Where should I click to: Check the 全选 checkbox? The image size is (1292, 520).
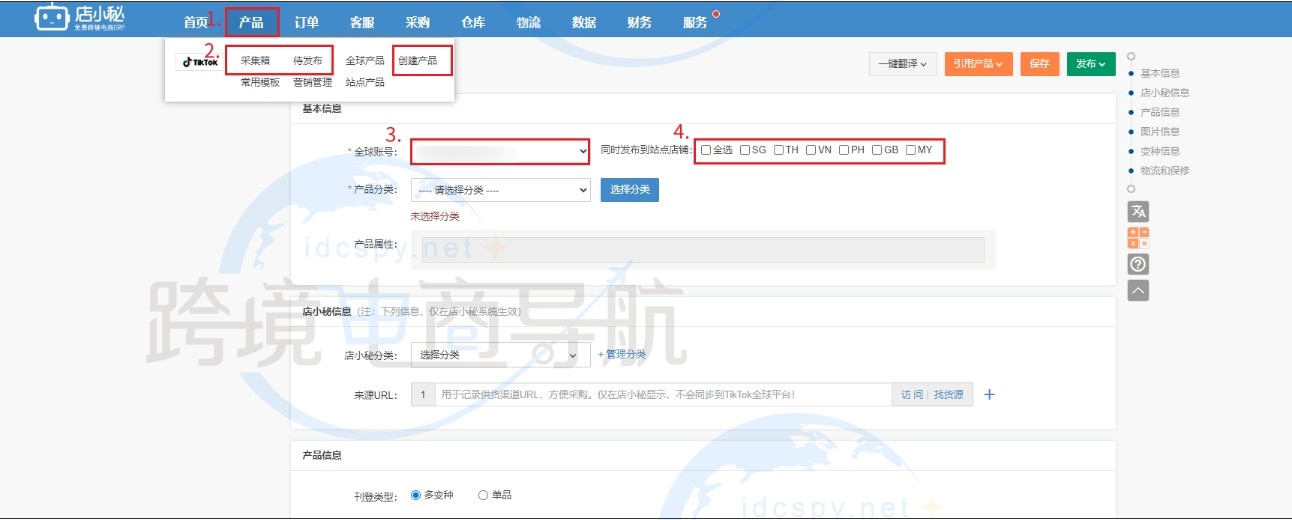706,150
